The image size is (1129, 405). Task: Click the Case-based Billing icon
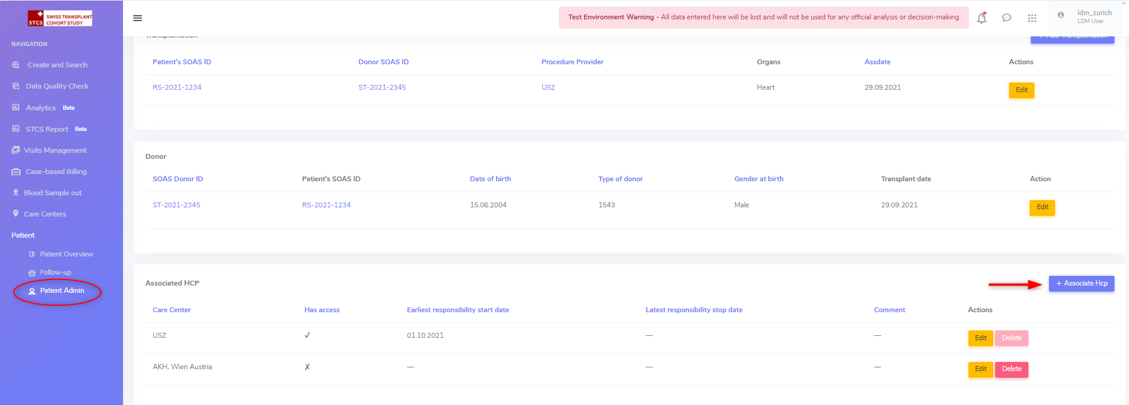click(16, 172)
